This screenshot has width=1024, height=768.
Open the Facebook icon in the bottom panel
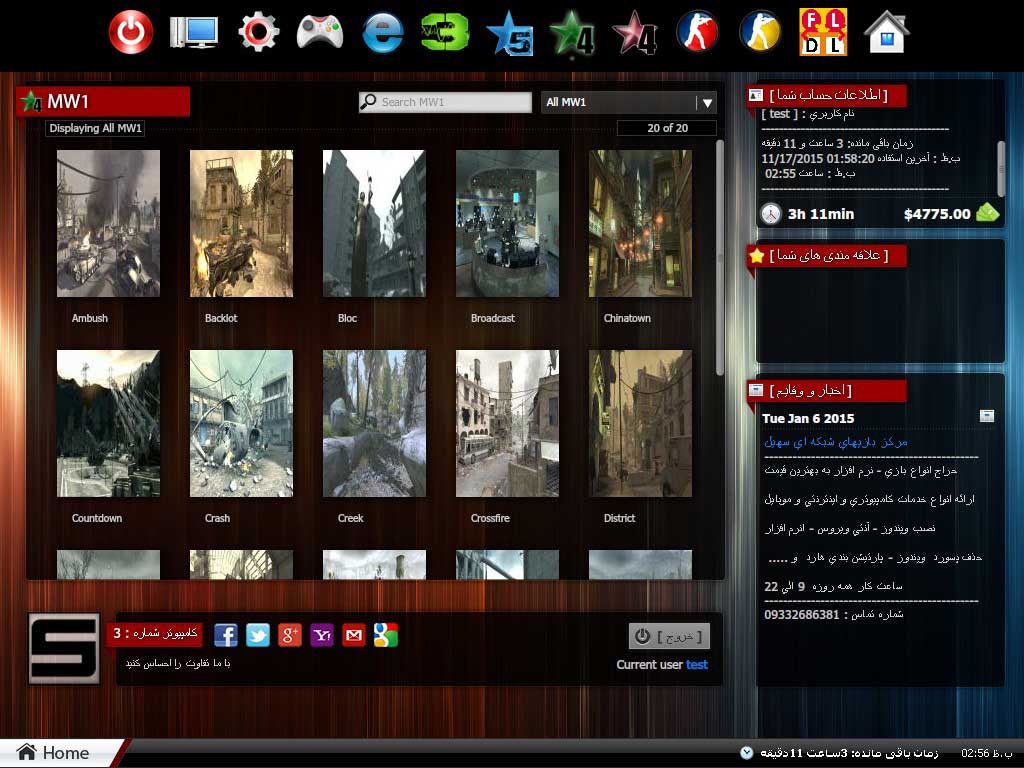point(226,635)
